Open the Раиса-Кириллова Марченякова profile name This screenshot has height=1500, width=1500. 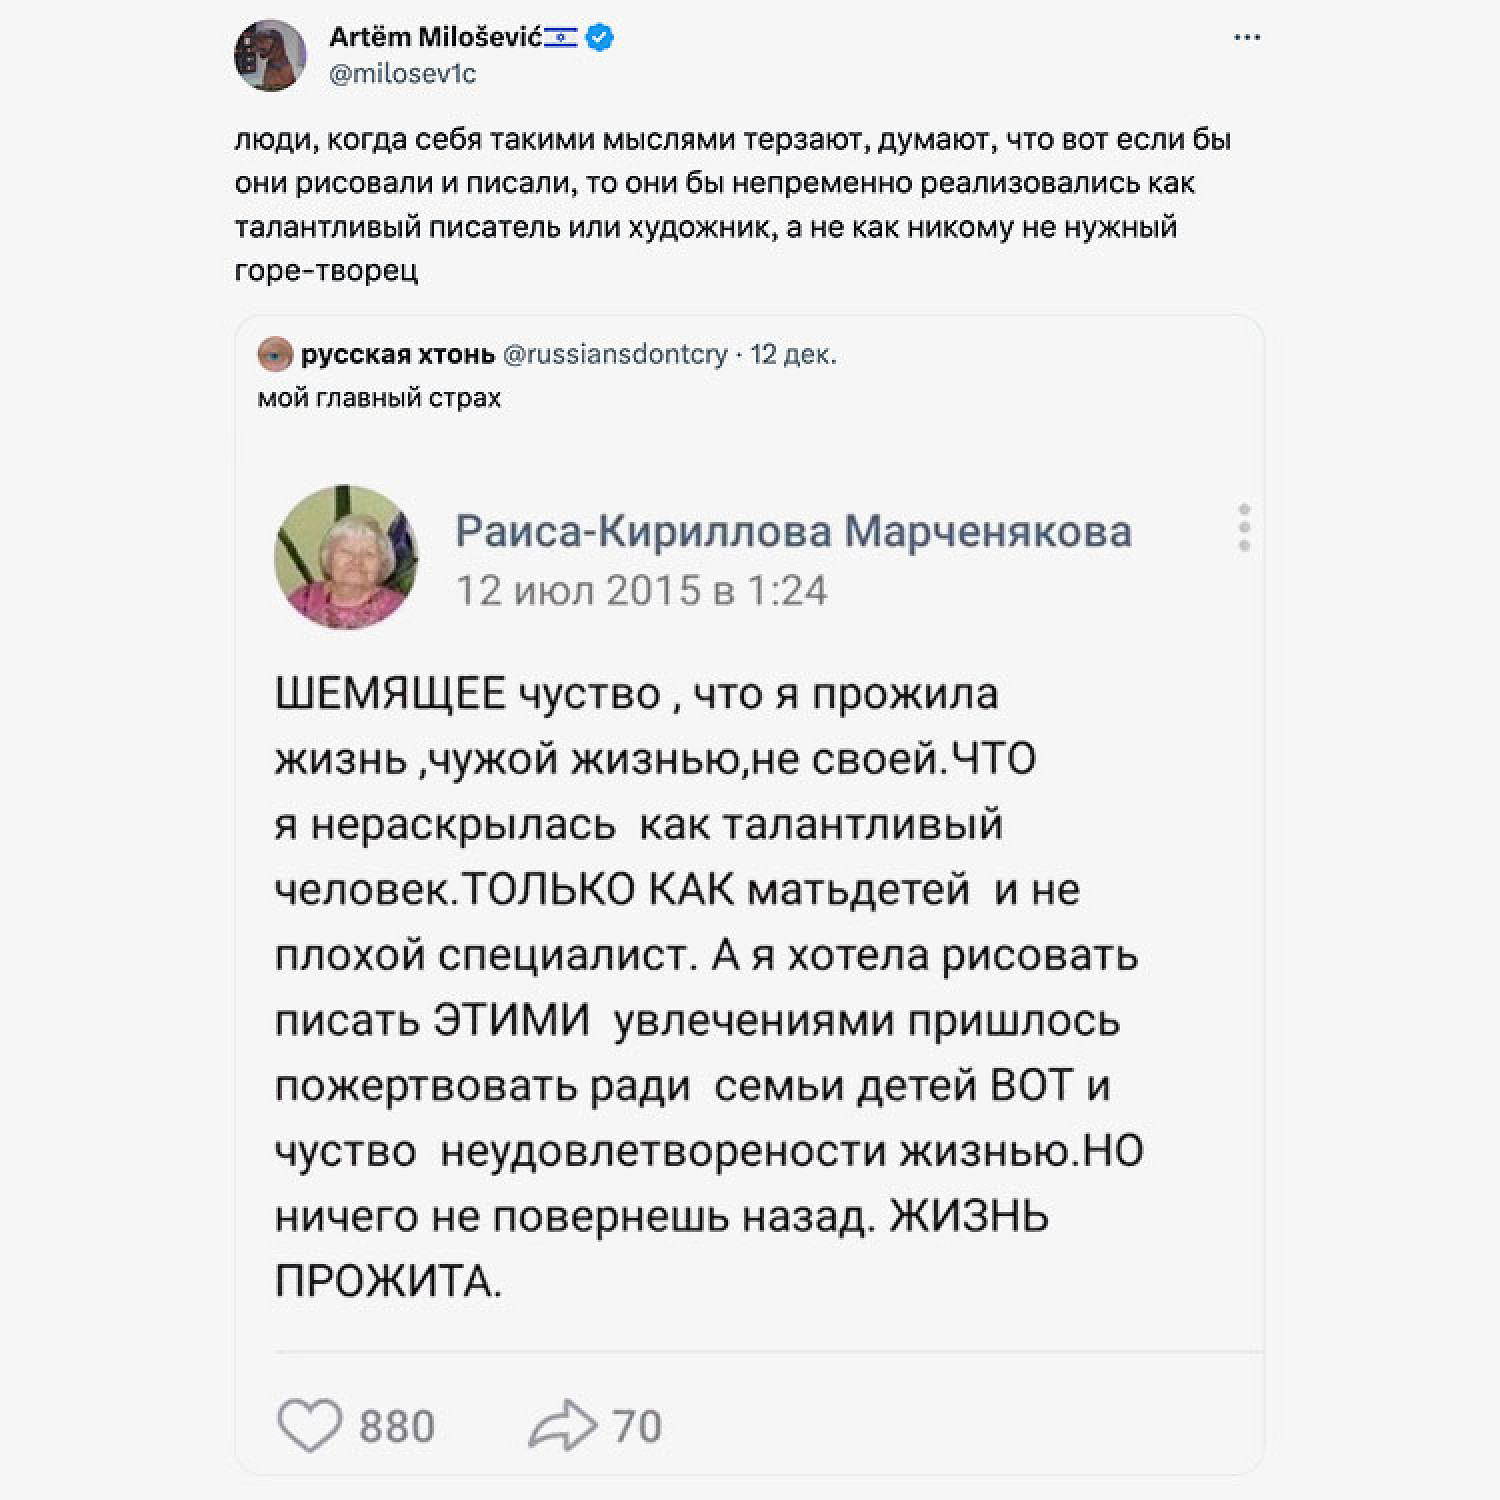[x=793, y=531]
